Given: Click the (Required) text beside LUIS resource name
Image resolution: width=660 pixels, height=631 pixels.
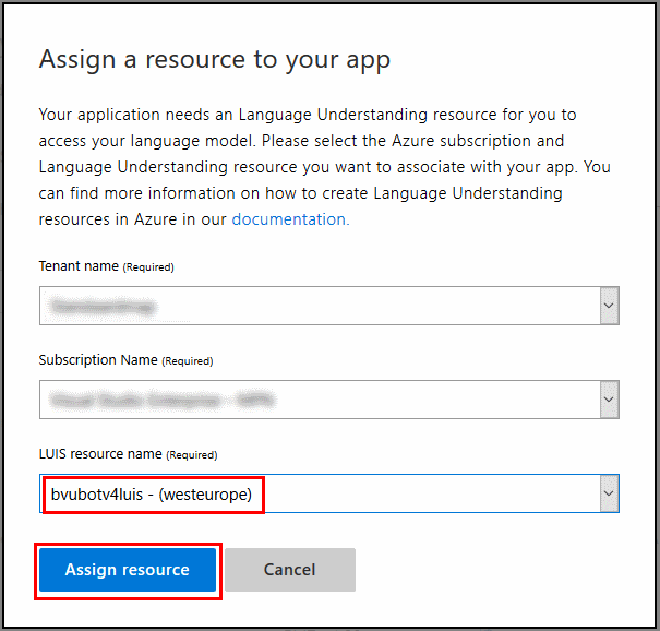Looking at the screenshot, I should pyautogui.click(x=190, y=455).
